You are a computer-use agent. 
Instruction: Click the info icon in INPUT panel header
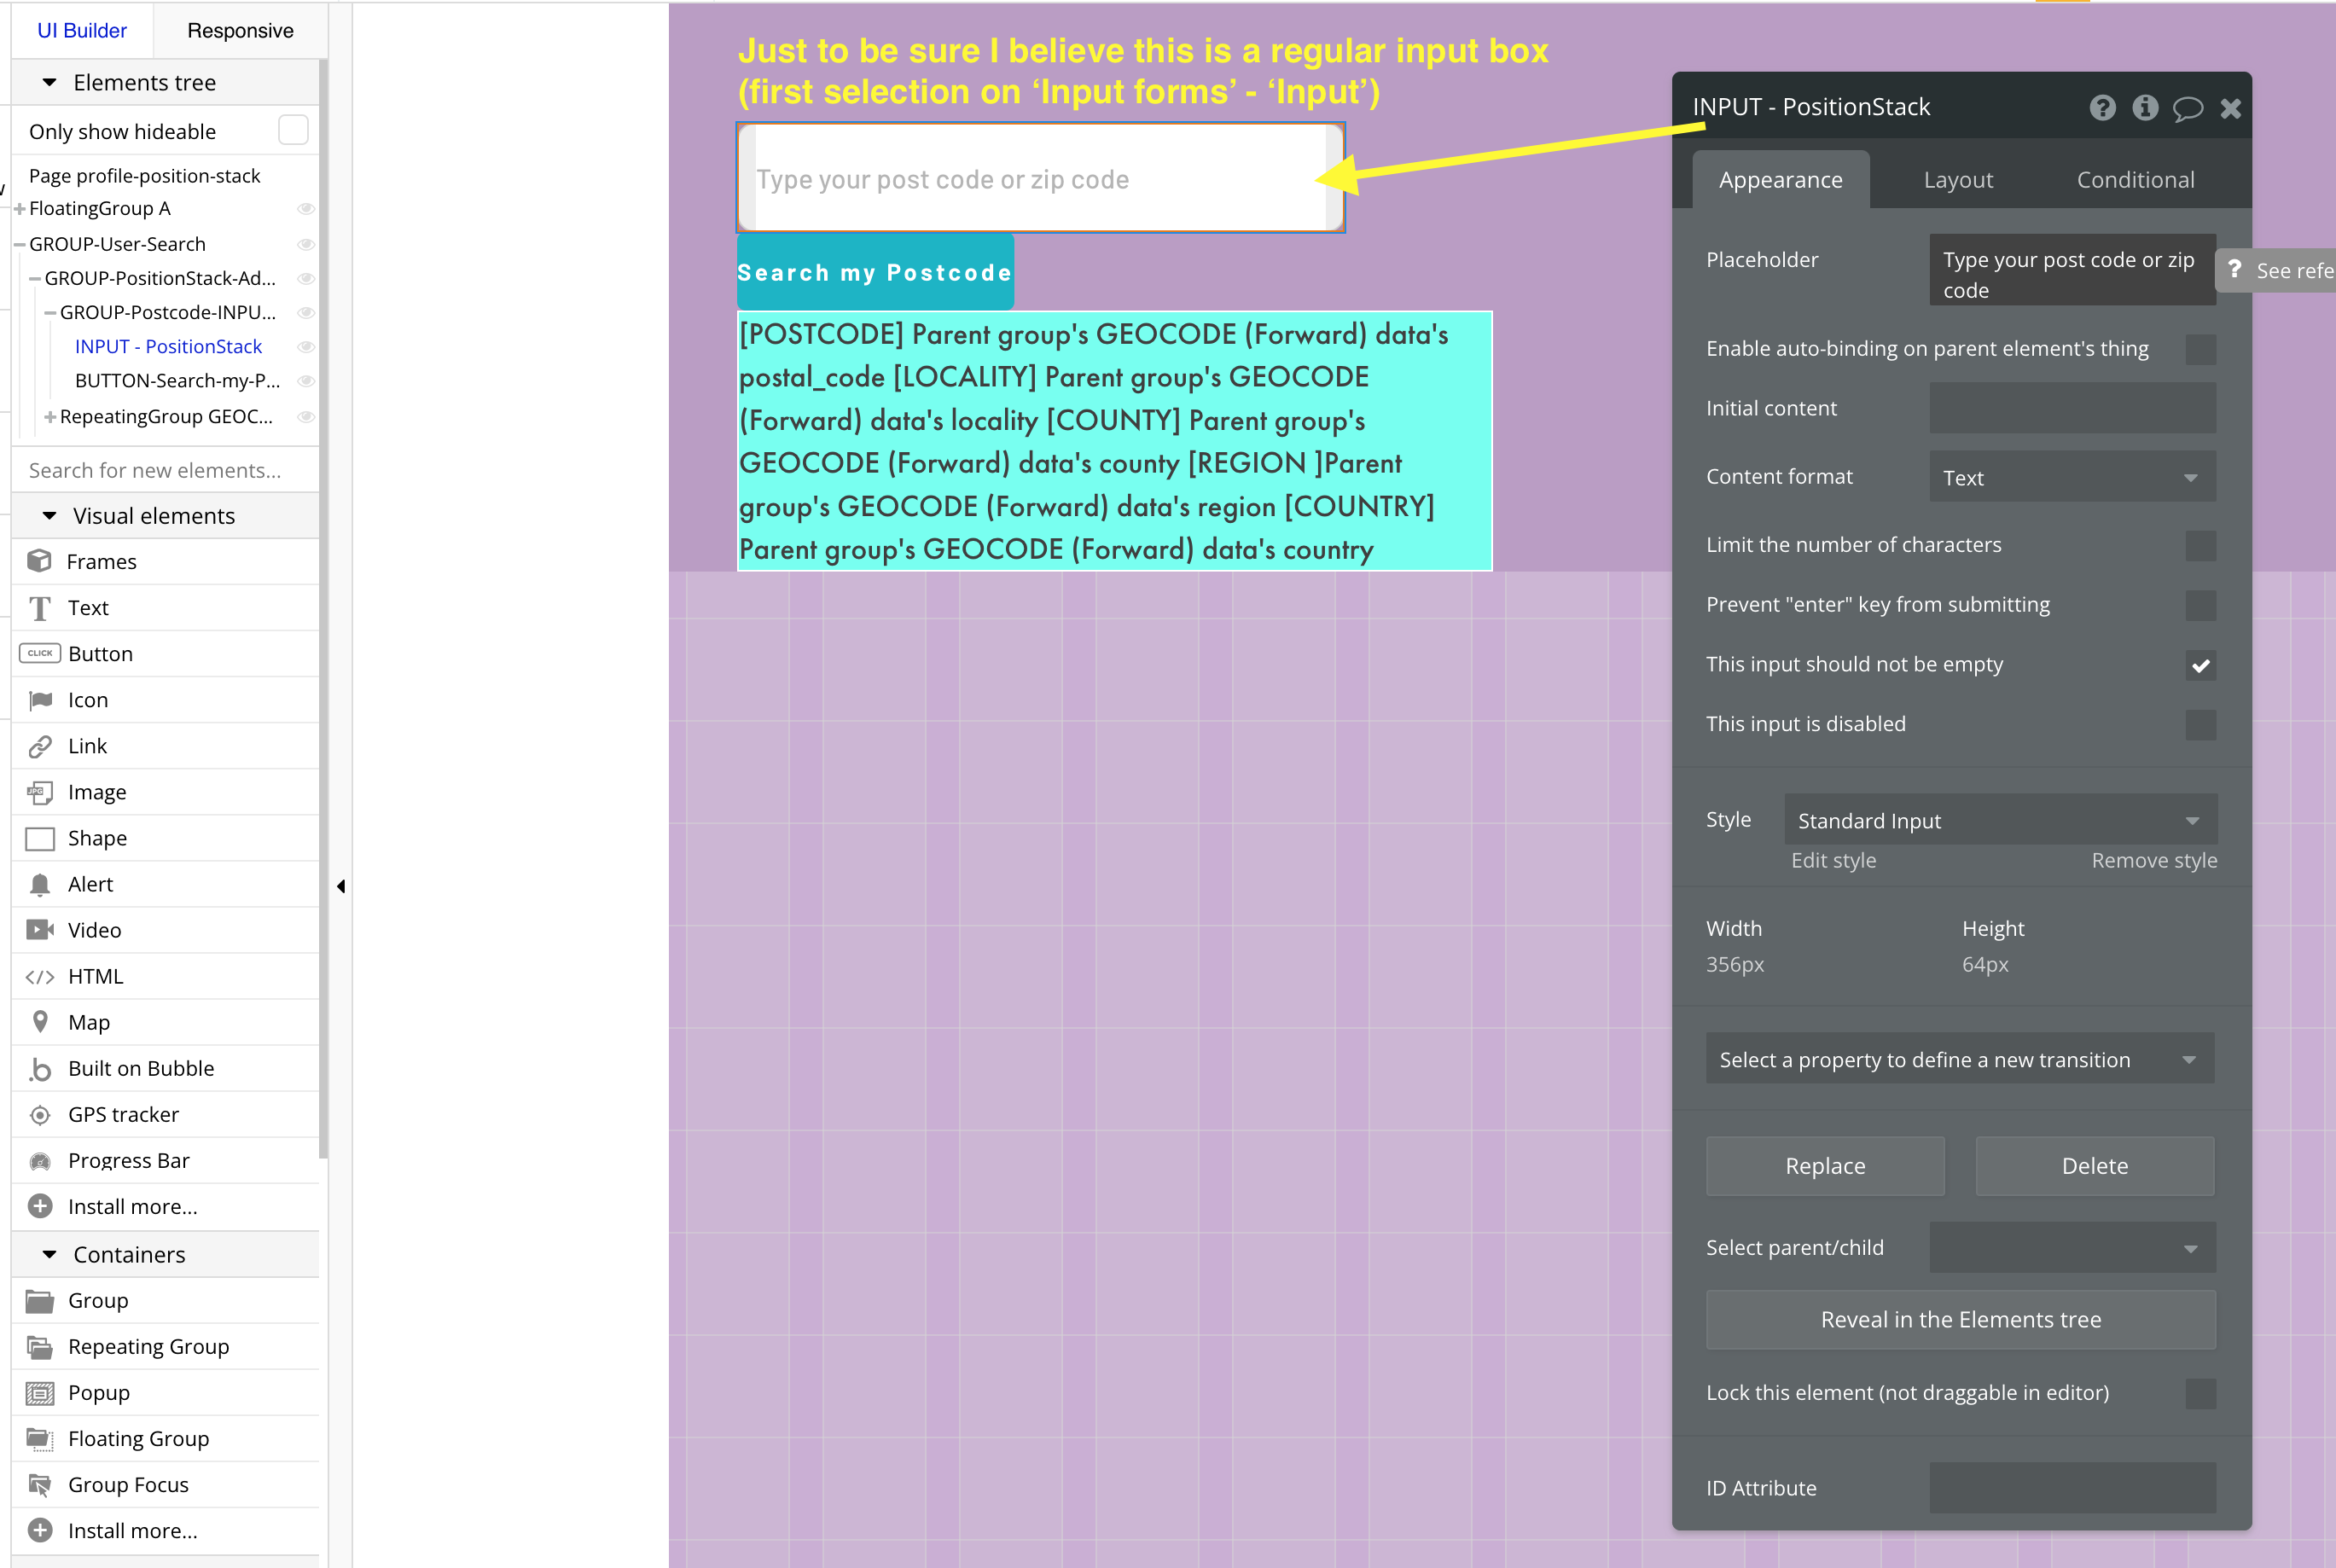(2145, 107)
